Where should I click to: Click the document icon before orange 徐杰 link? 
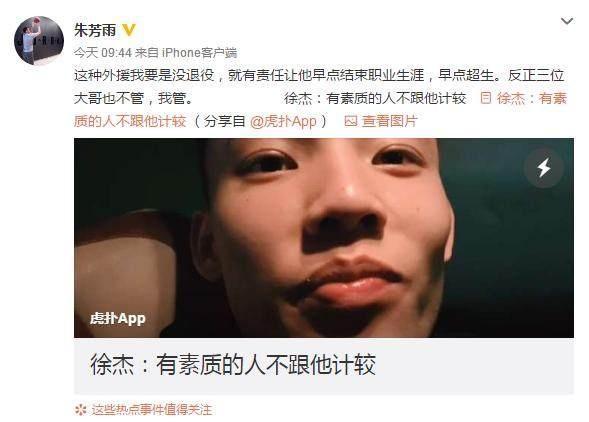pos(486,98)
